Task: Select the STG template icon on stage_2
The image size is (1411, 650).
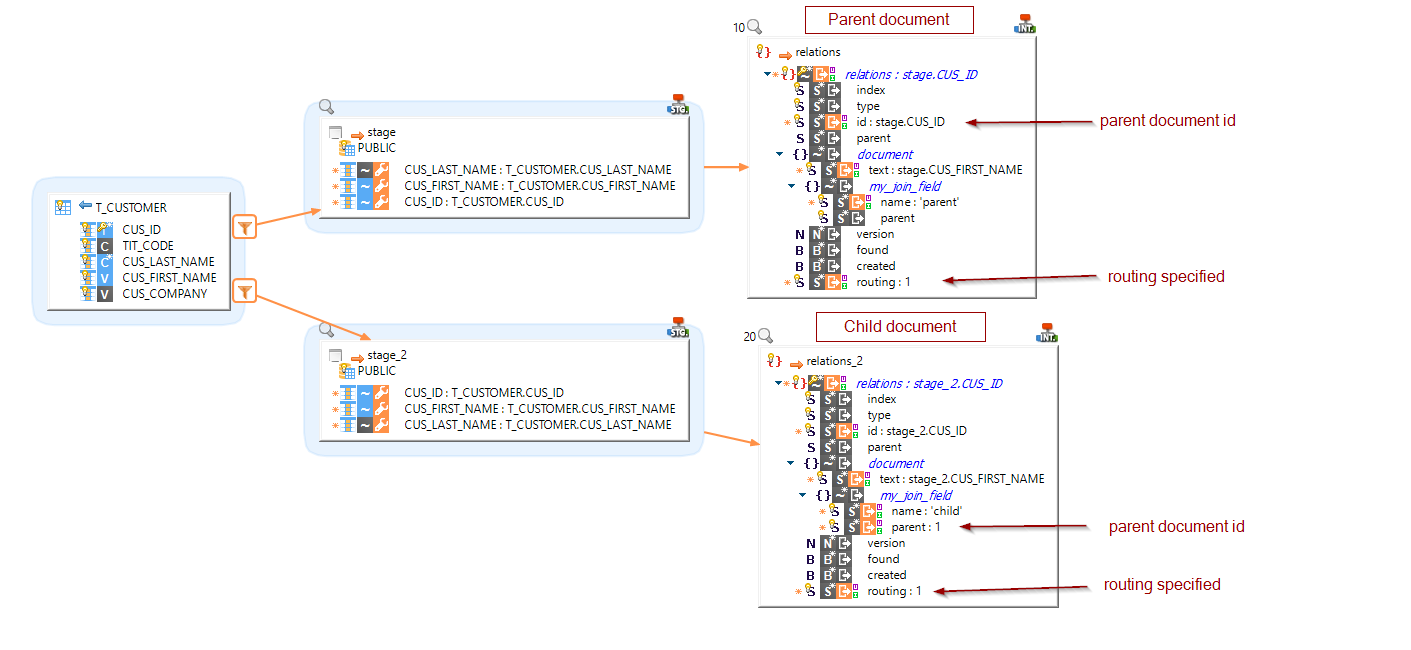Action: pyautogui.click(x=678, y=325)
